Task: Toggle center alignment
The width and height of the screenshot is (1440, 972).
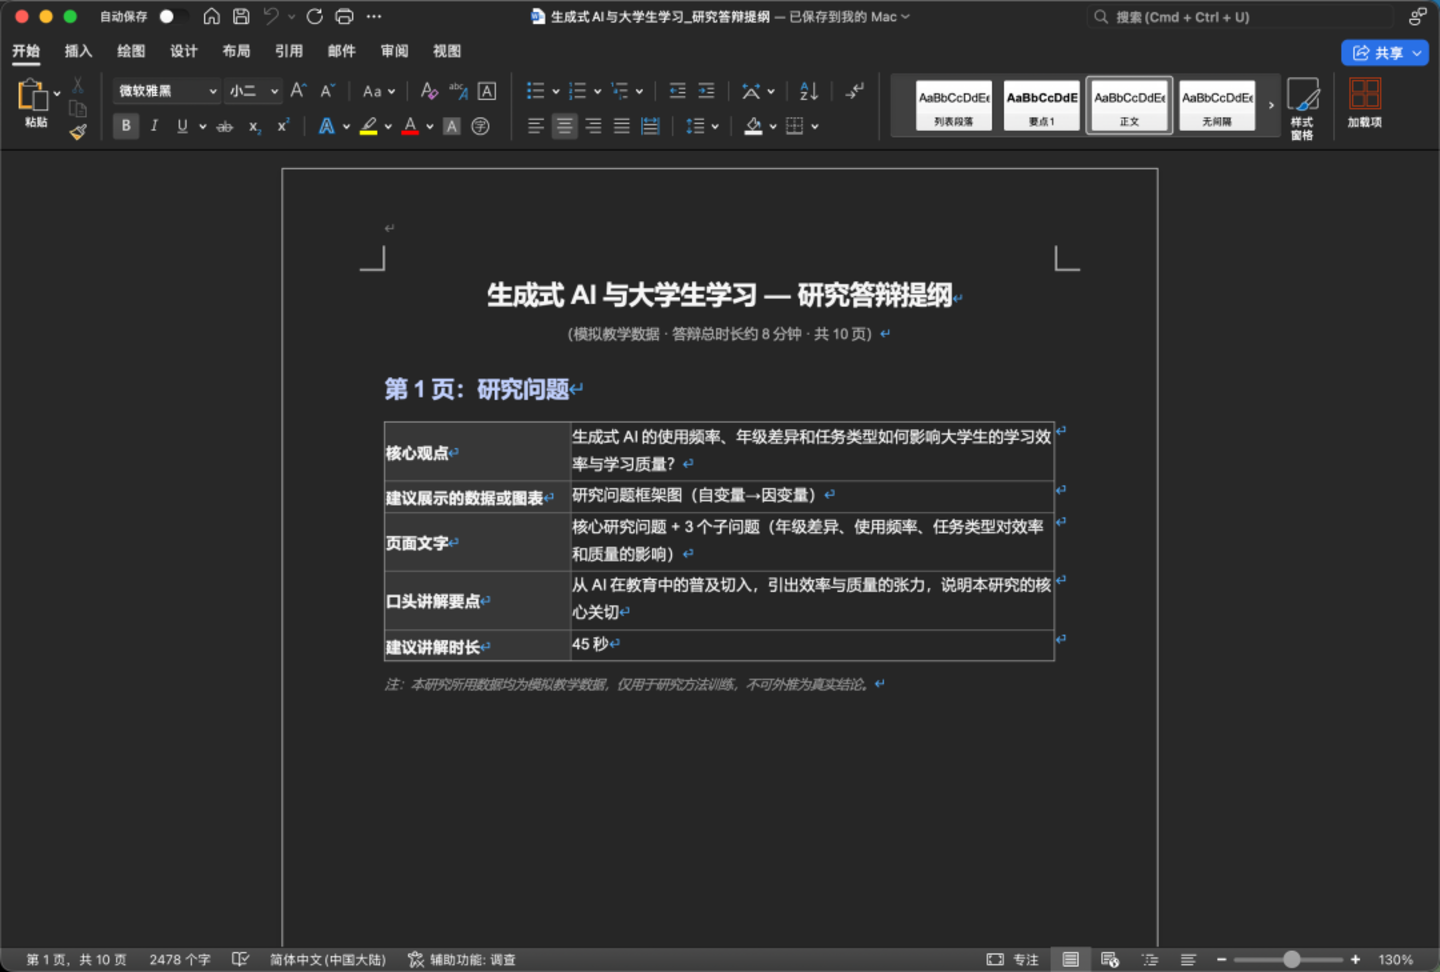Action: click(x=565, y=126)
